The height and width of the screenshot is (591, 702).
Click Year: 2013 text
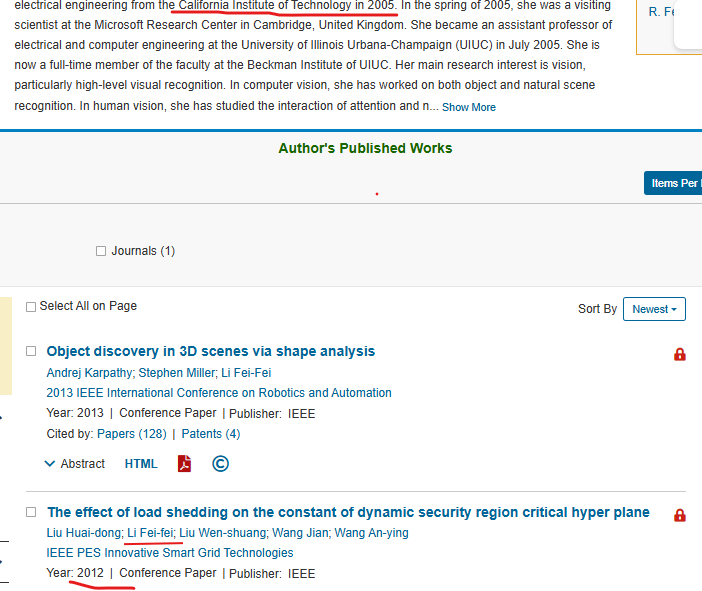tap(75, 413)
